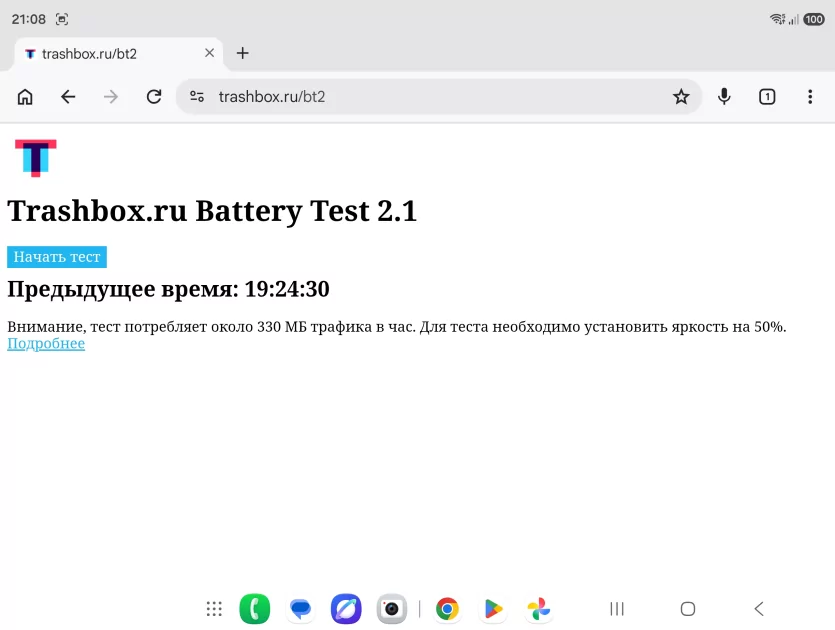
Task: Open a new tab with plus button
Action: [x=242, y=53]
